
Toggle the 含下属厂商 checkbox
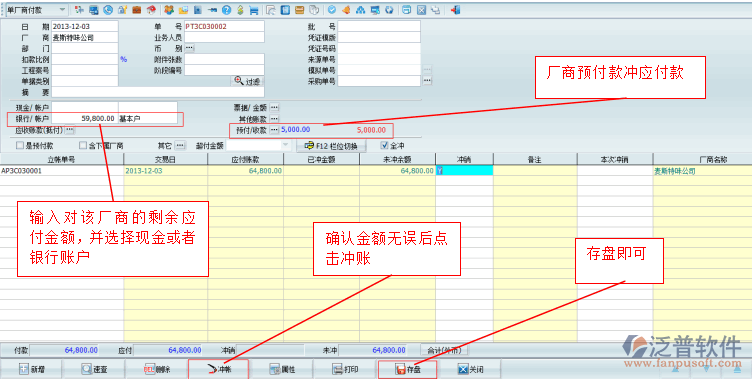coord(82,145)
